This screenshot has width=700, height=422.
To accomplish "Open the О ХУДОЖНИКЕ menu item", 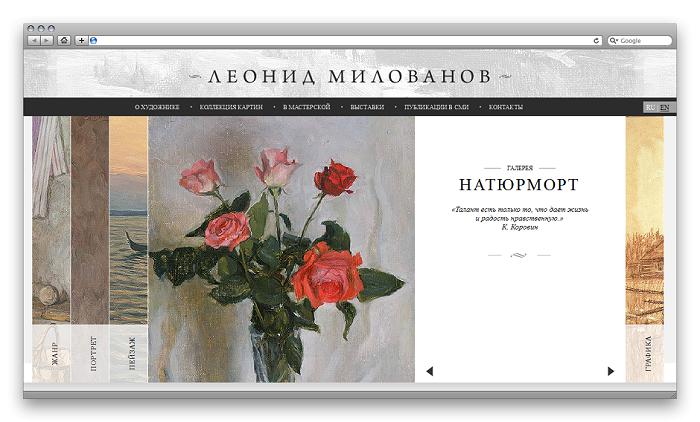I will (157, 107).
